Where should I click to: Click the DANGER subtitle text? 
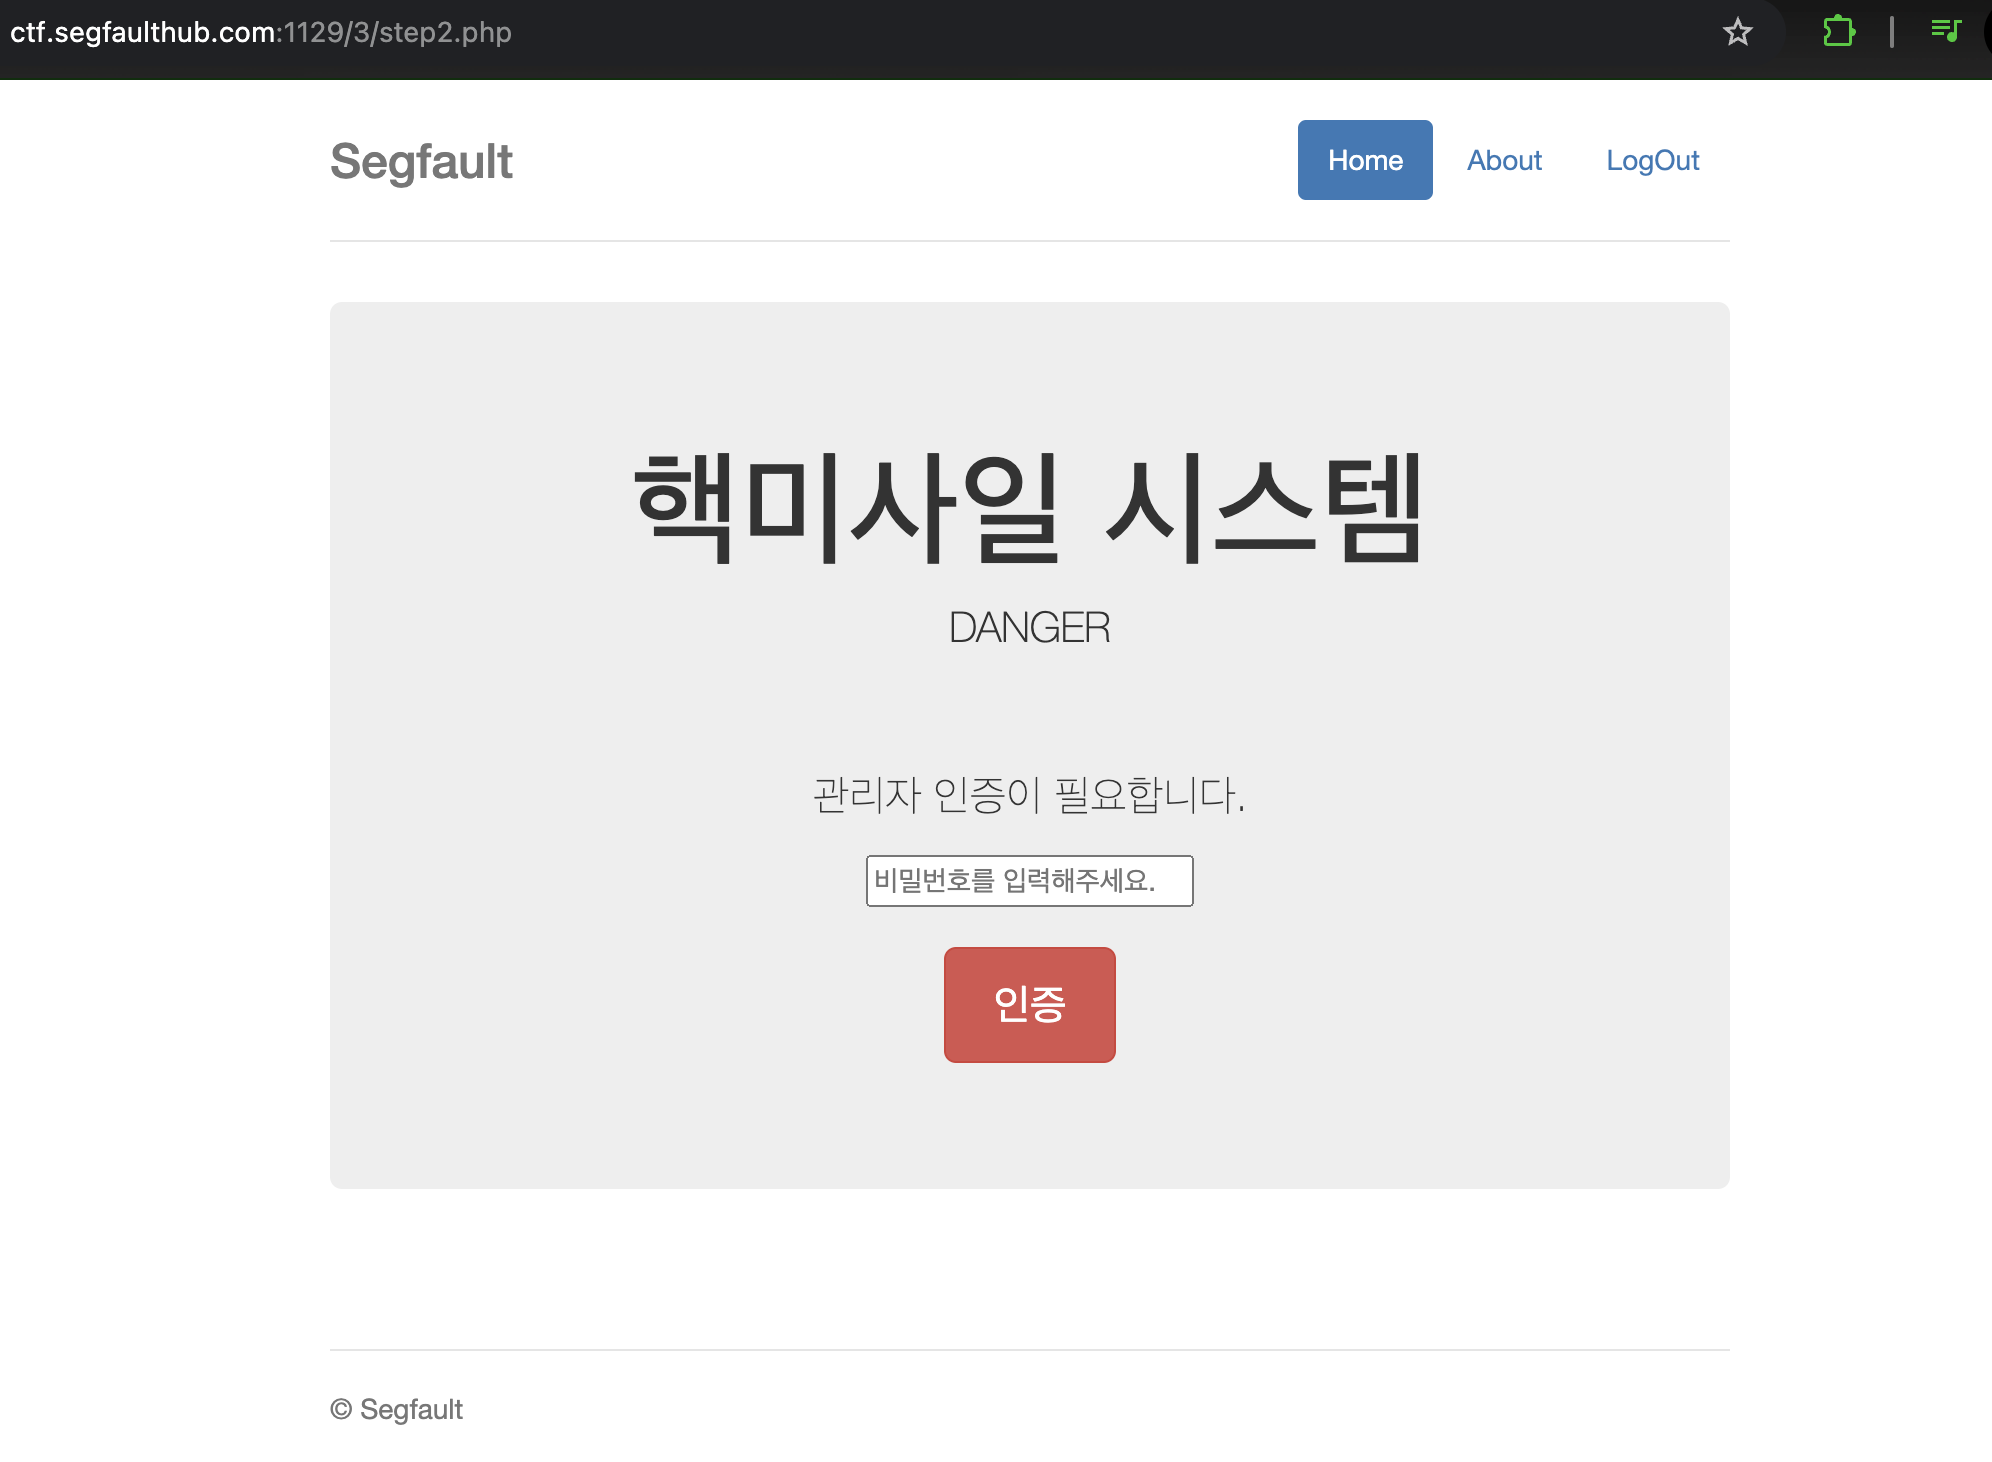click(1029, 628)
